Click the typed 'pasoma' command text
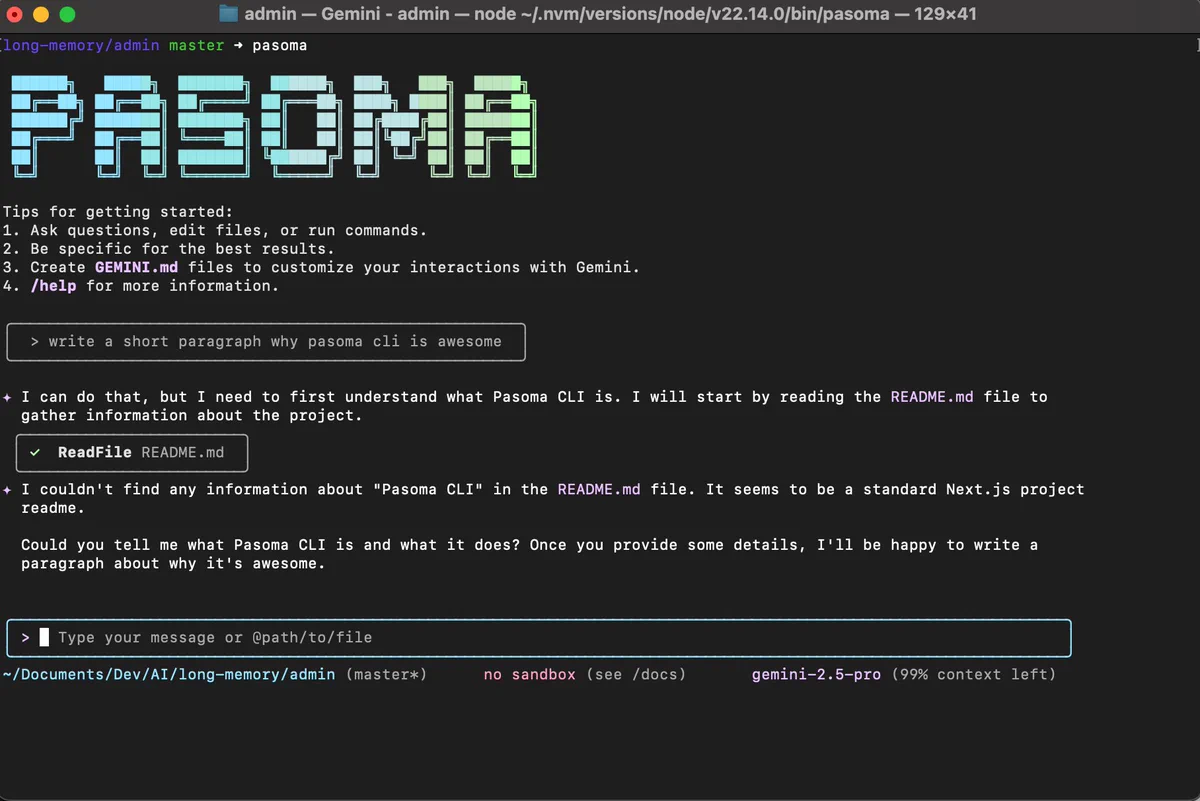 (x=280, y=46)
